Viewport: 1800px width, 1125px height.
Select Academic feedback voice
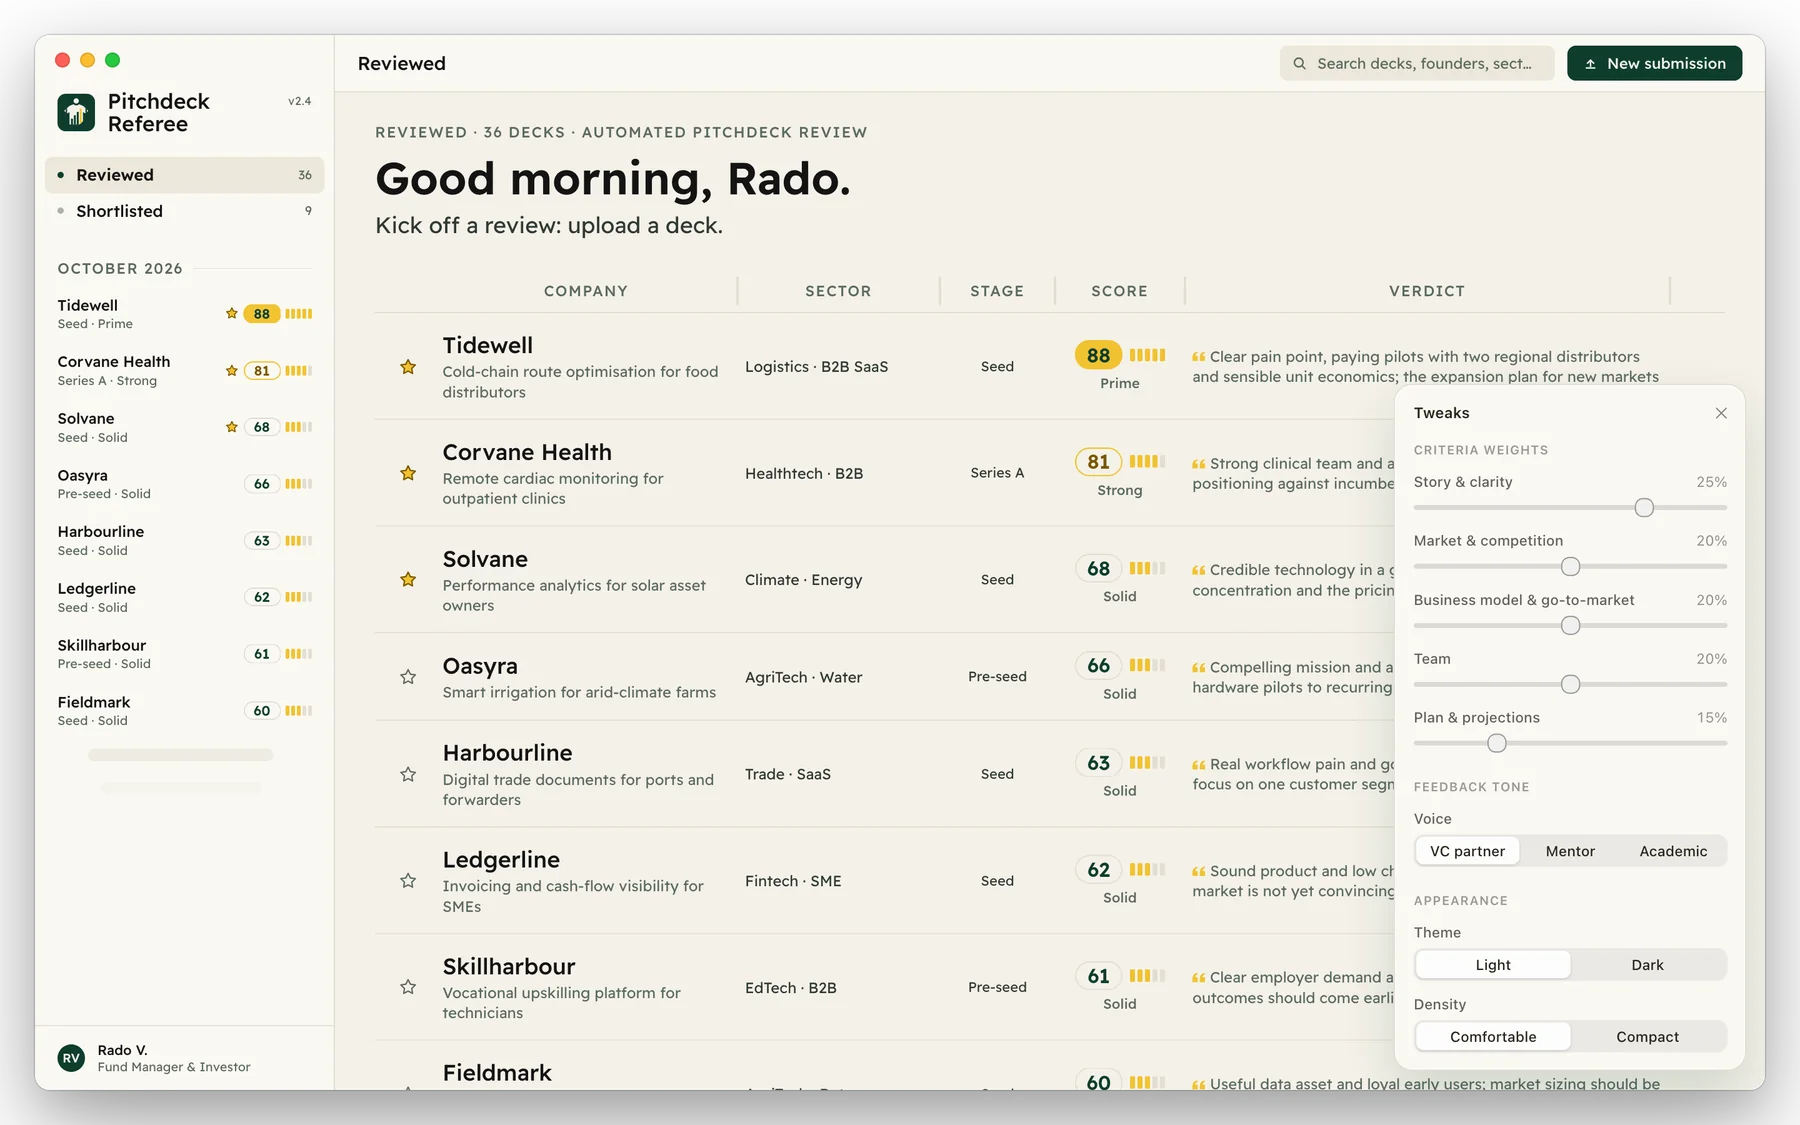point(1673,851)
